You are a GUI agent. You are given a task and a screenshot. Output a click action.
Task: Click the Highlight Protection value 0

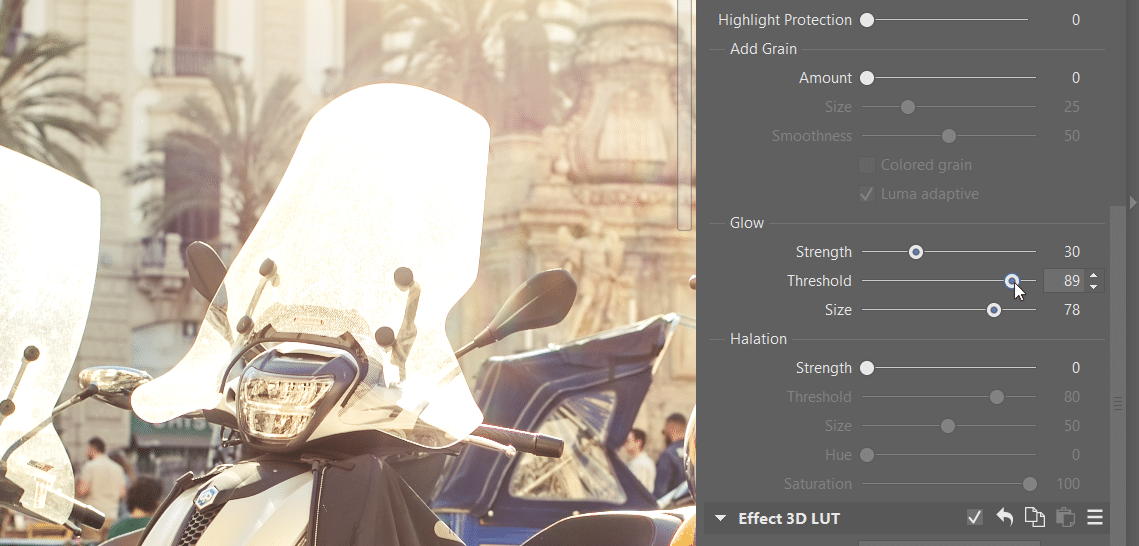coord(1076,20)
